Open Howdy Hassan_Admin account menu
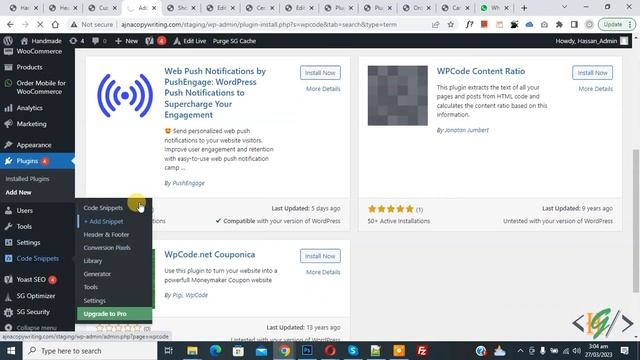 pyautogui.click(x=591, y=41)
